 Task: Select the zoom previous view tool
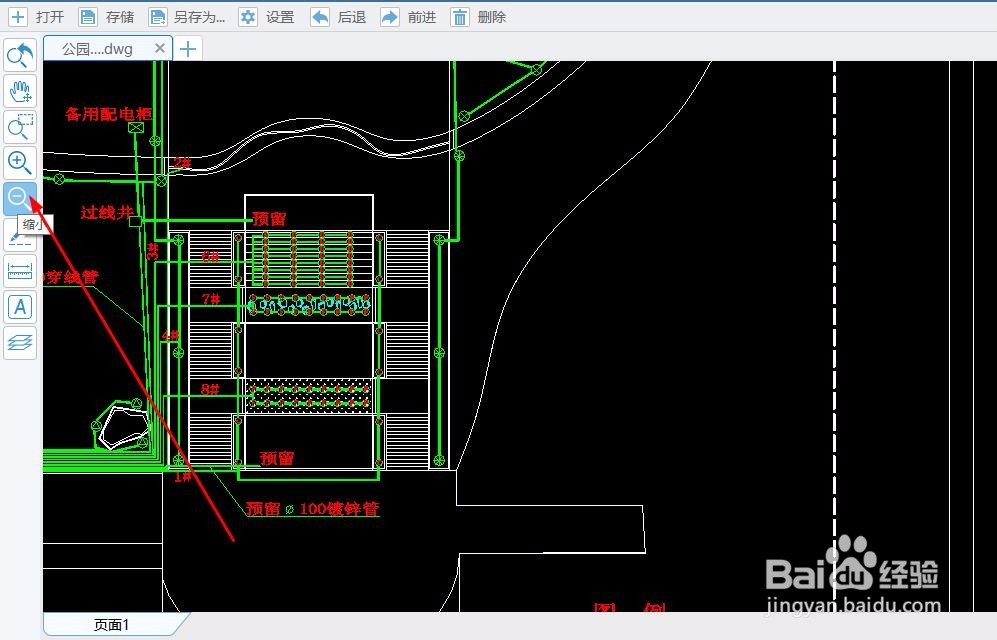(20, 55)
